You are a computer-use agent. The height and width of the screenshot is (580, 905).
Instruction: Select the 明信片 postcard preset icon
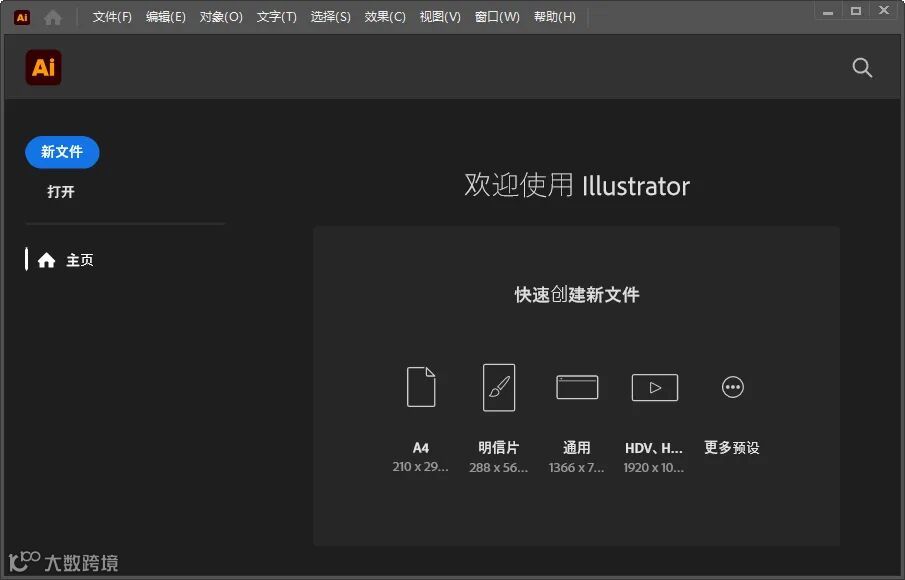pyautogui.click(x=499, y=387)
